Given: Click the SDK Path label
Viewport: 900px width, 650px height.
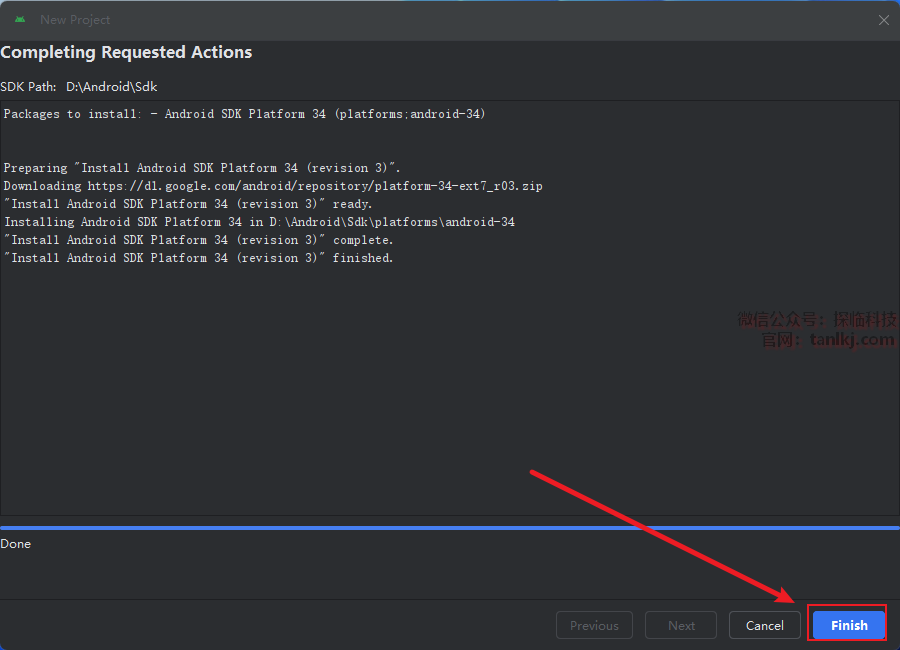Looking at the screenshot, I should tap(28, 87).
